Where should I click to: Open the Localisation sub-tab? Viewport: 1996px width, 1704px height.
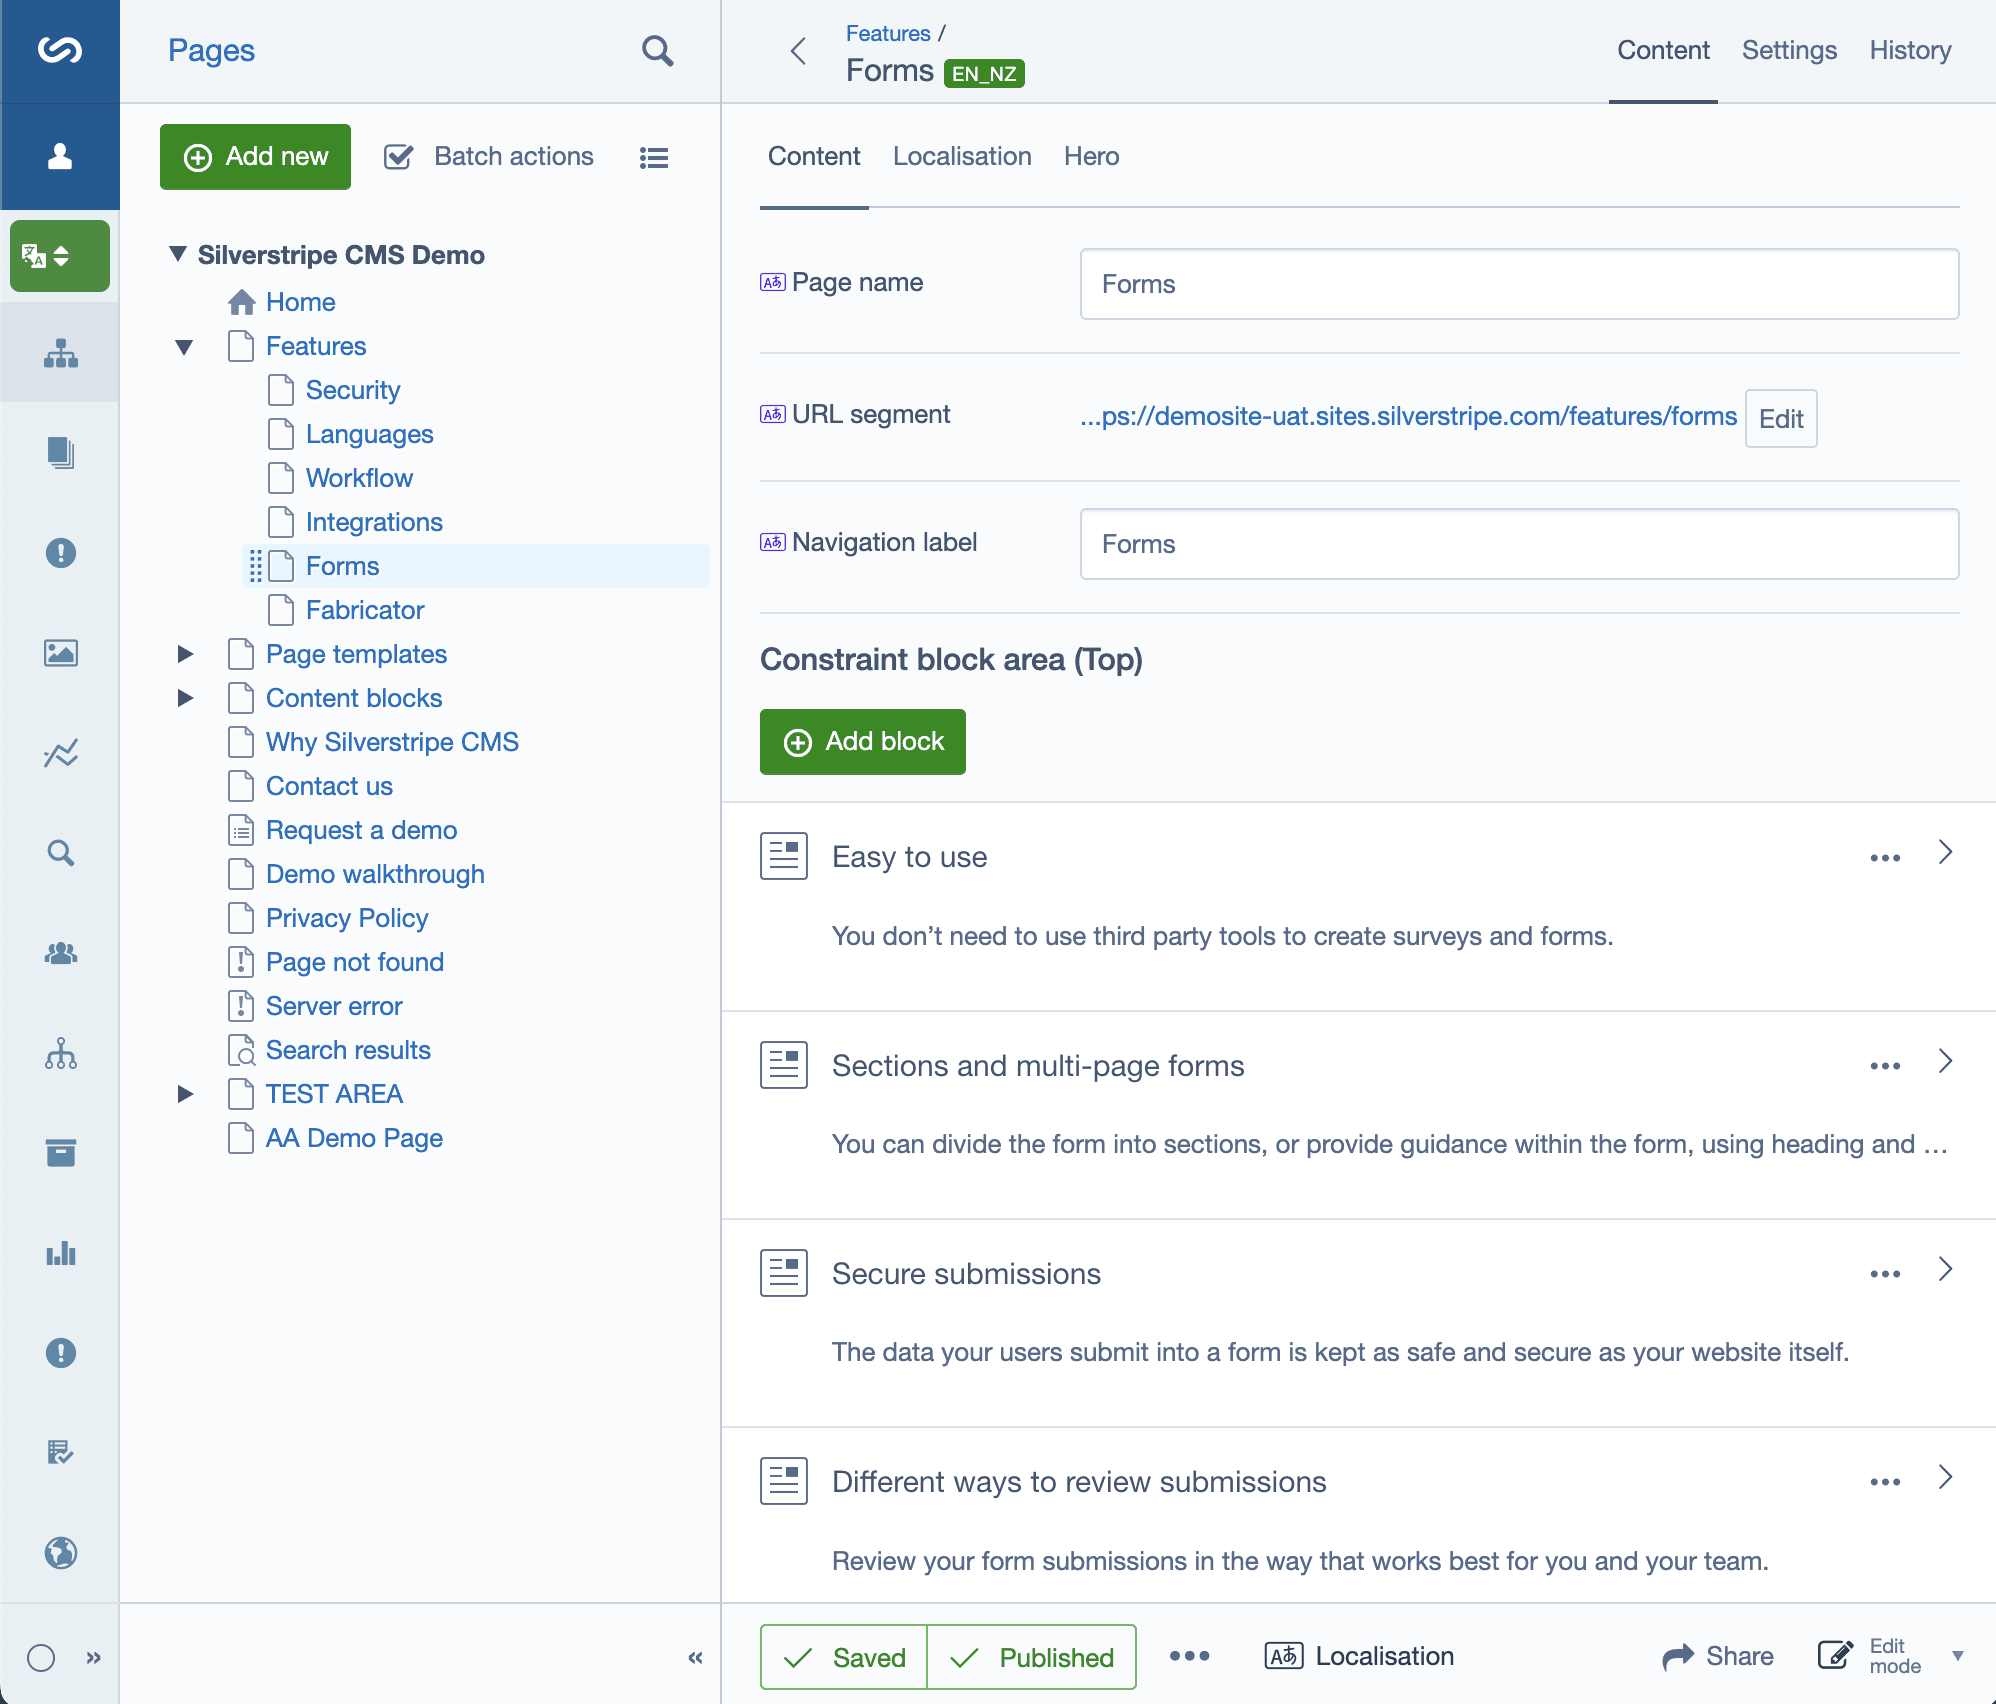click(x=962, y=156)
